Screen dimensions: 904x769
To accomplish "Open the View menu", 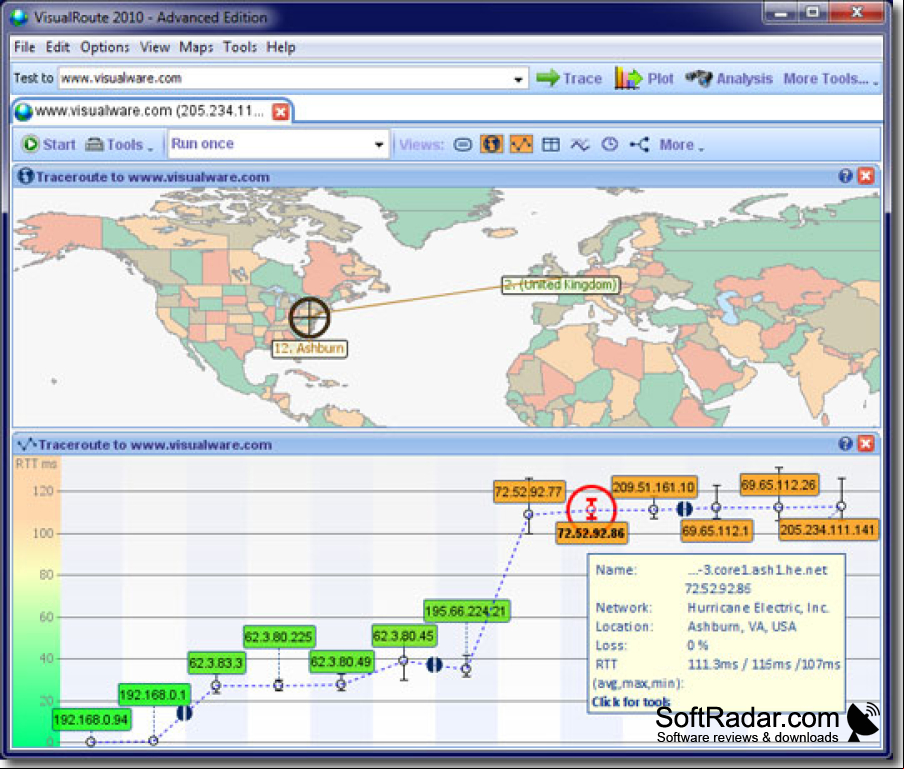I will click(x=155, y=47).
